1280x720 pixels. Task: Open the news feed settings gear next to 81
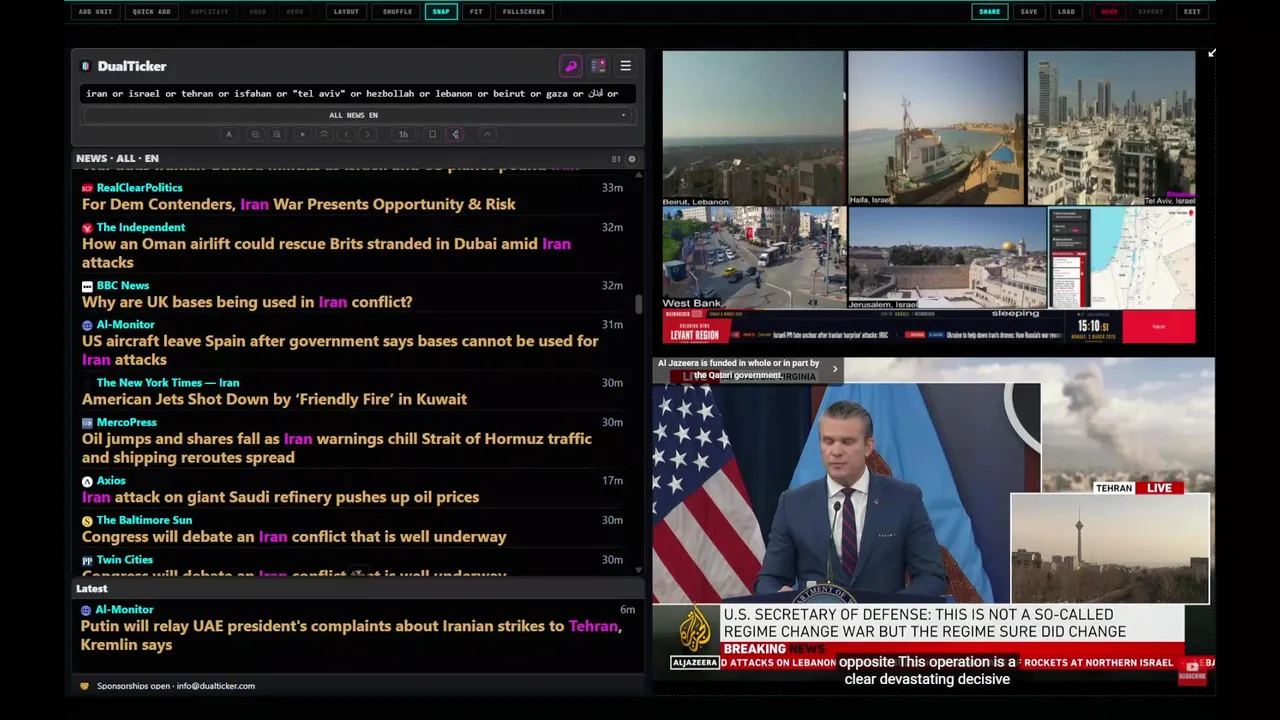[631, 159]
